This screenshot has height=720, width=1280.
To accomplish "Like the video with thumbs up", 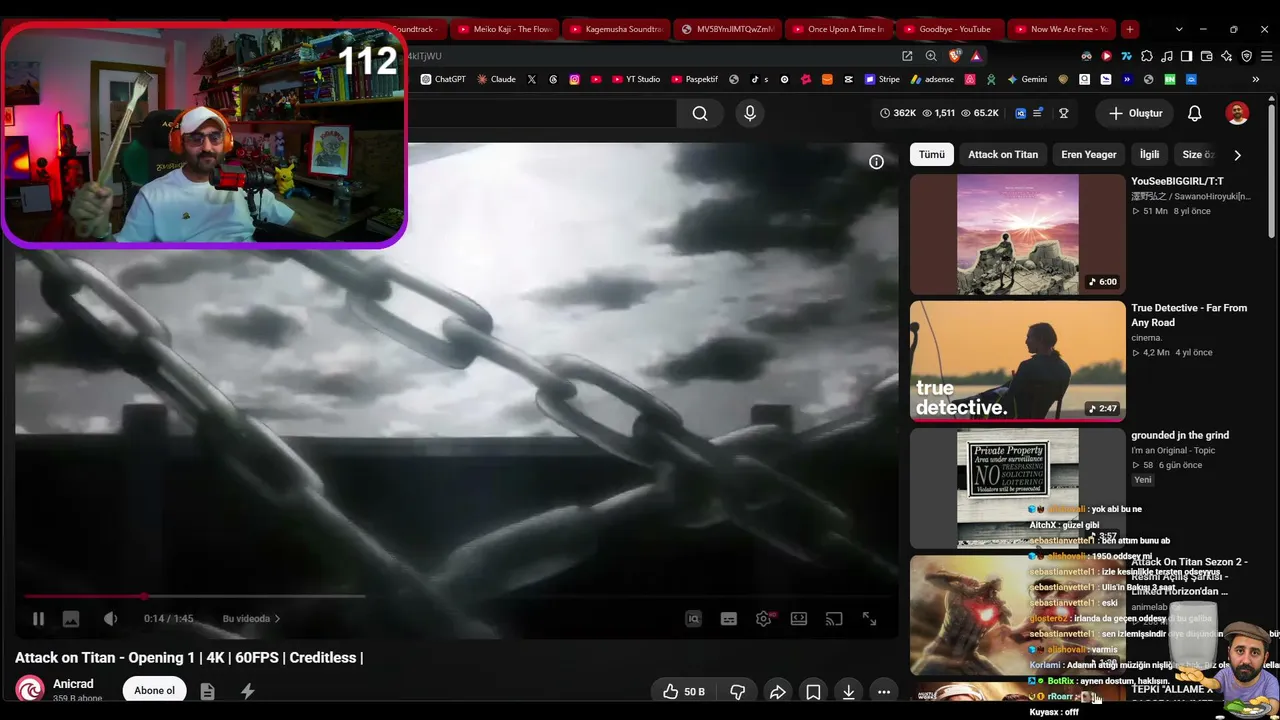I will [683, 691].
